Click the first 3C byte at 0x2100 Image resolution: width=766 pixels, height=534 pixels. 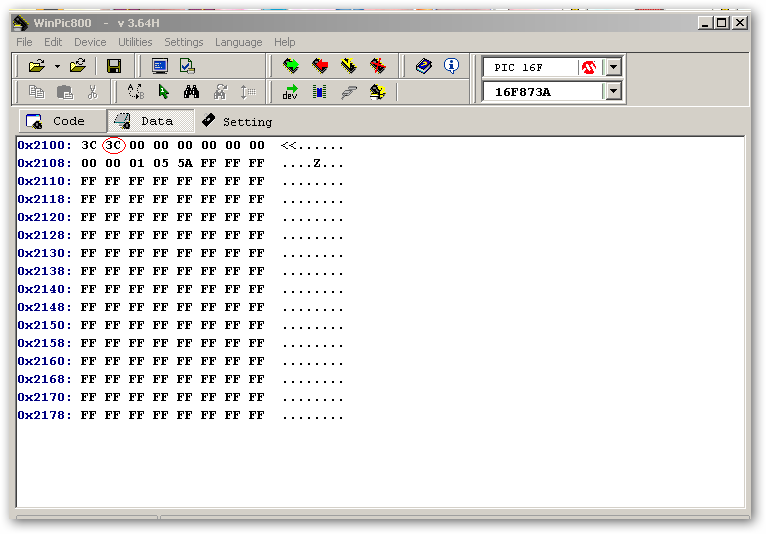click(x=89, y=145)
